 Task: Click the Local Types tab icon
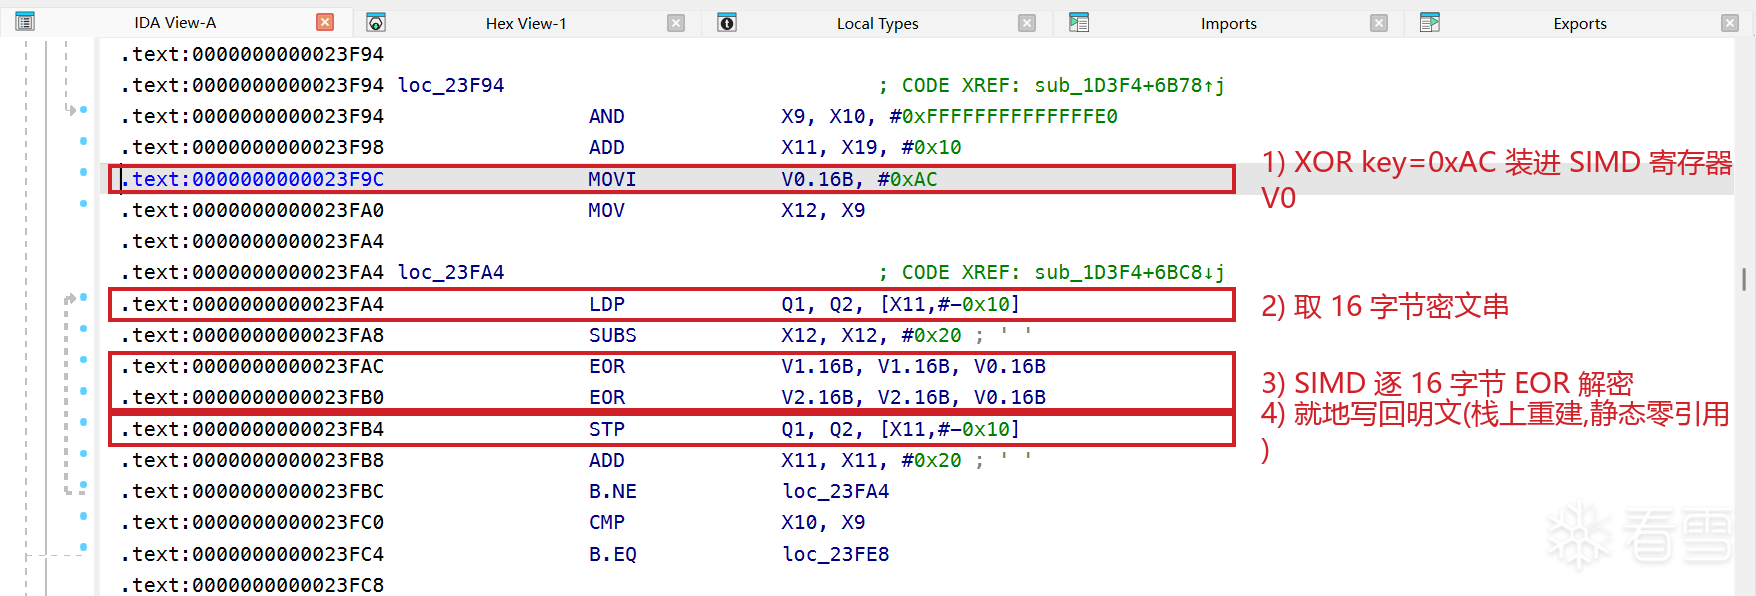pos(727,23)
